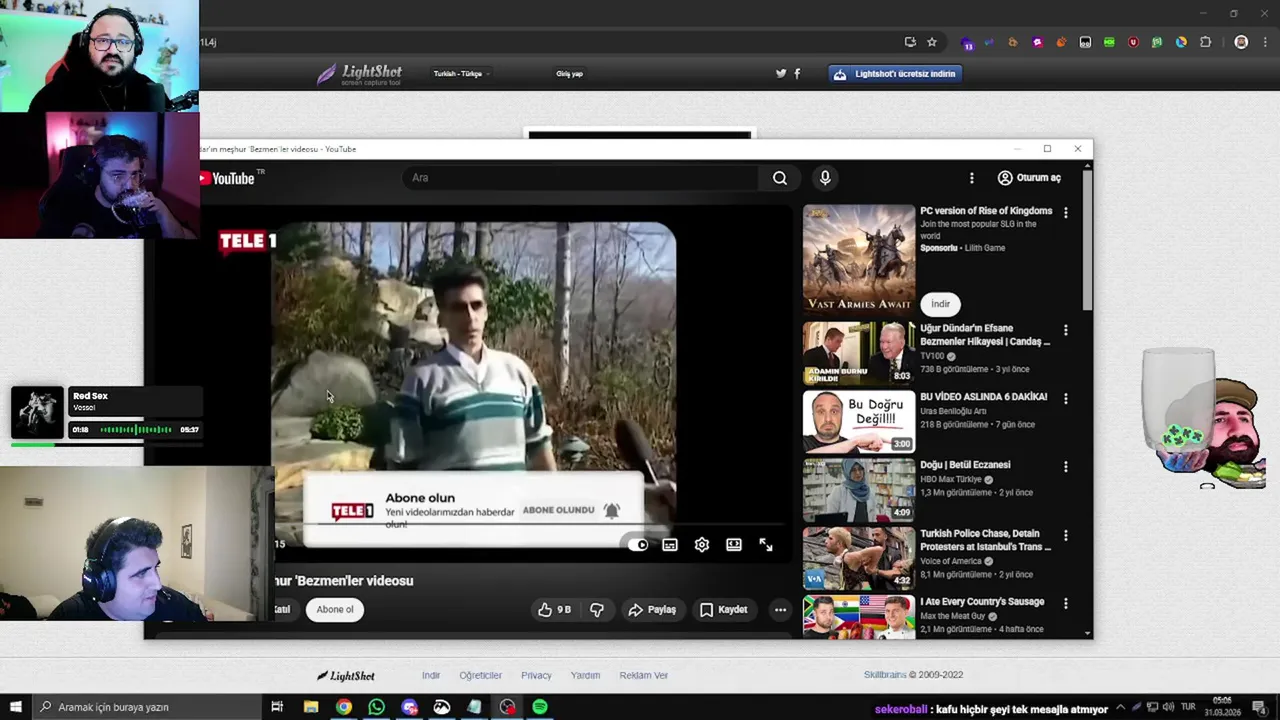Open Chrome three-dot menu

(1266, 42)
